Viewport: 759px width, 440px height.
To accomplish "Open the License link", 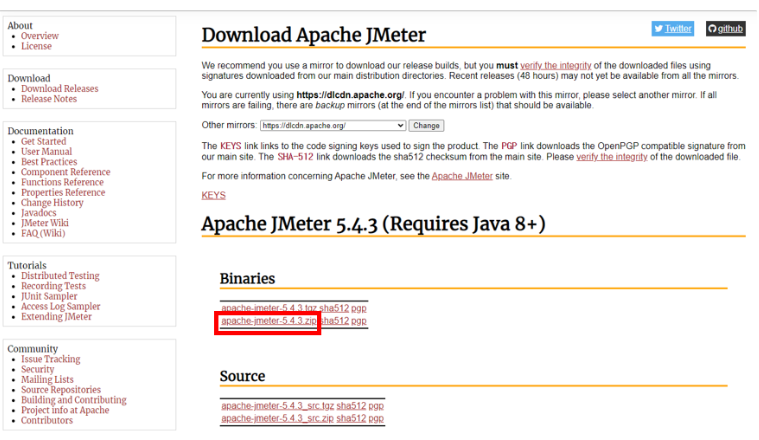I will pos(36,46).
